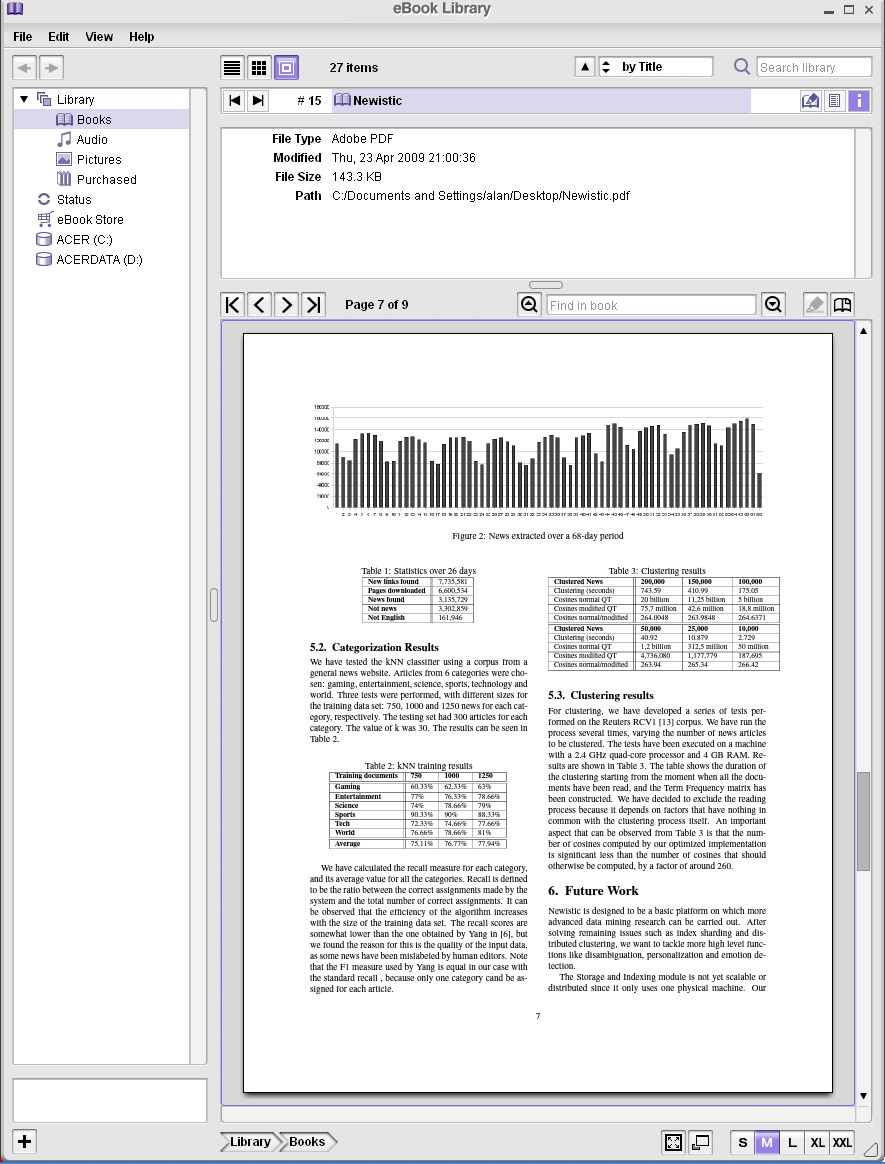Jump to previous library item
This screenshot has width=885, height=1164.
(235, 100)
